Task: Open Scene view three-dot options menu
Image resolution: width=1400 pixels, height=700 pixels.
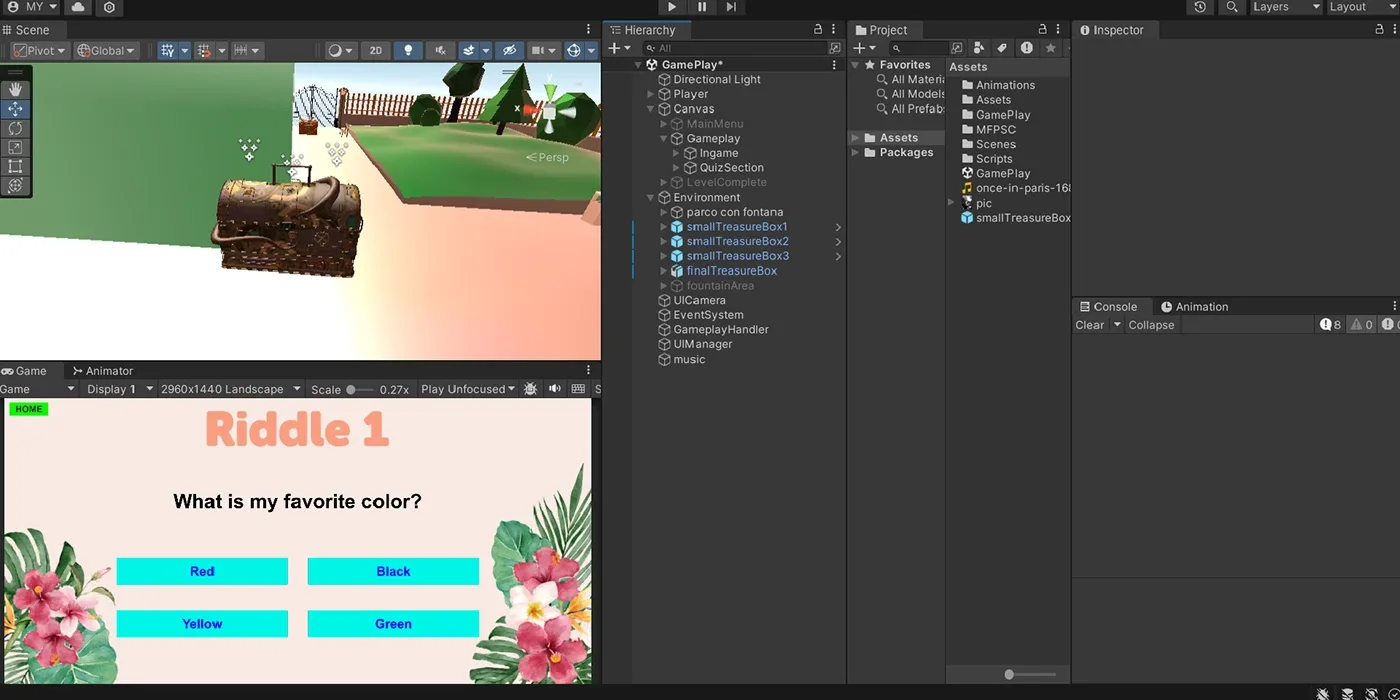Action: (x=588, y=30)
